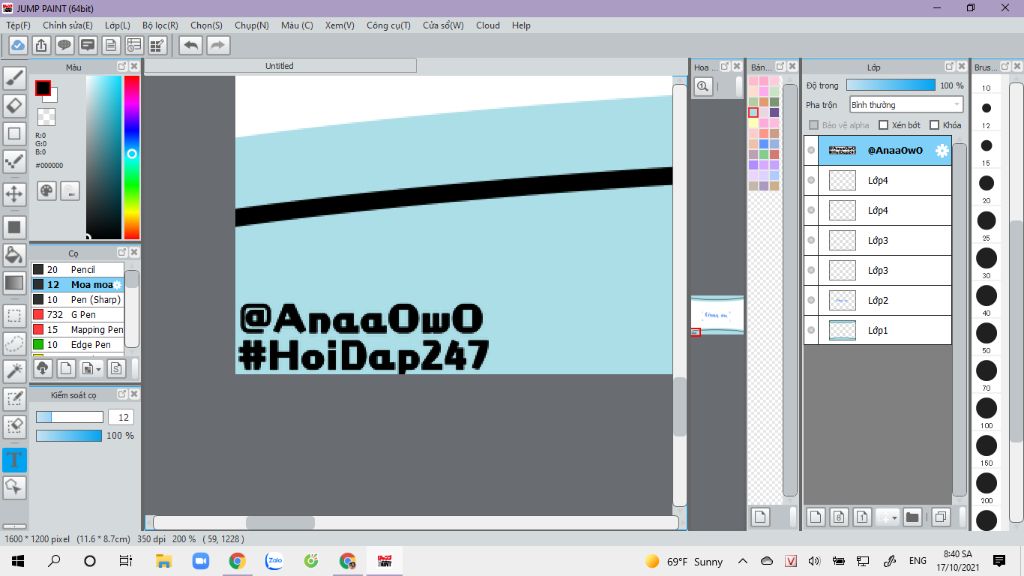Select the Select Pen tool
The image size is (1024, 576).
click(14, 399)
